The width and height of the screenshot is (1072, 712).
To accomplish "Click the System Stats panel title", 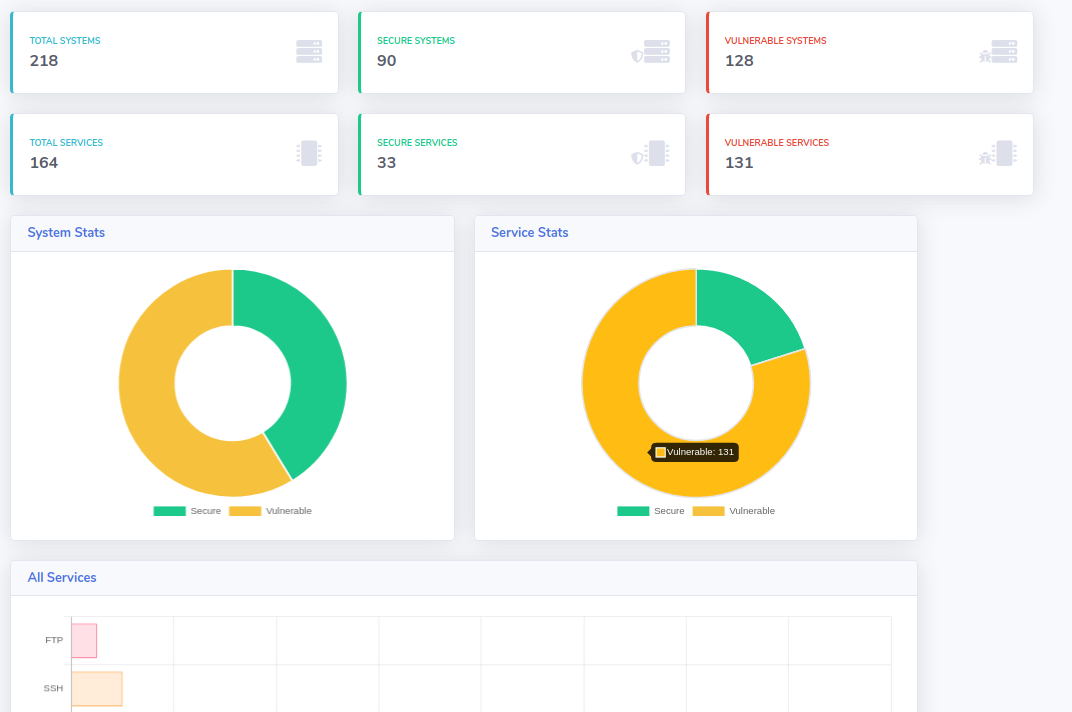I will [x=66, y=233].
